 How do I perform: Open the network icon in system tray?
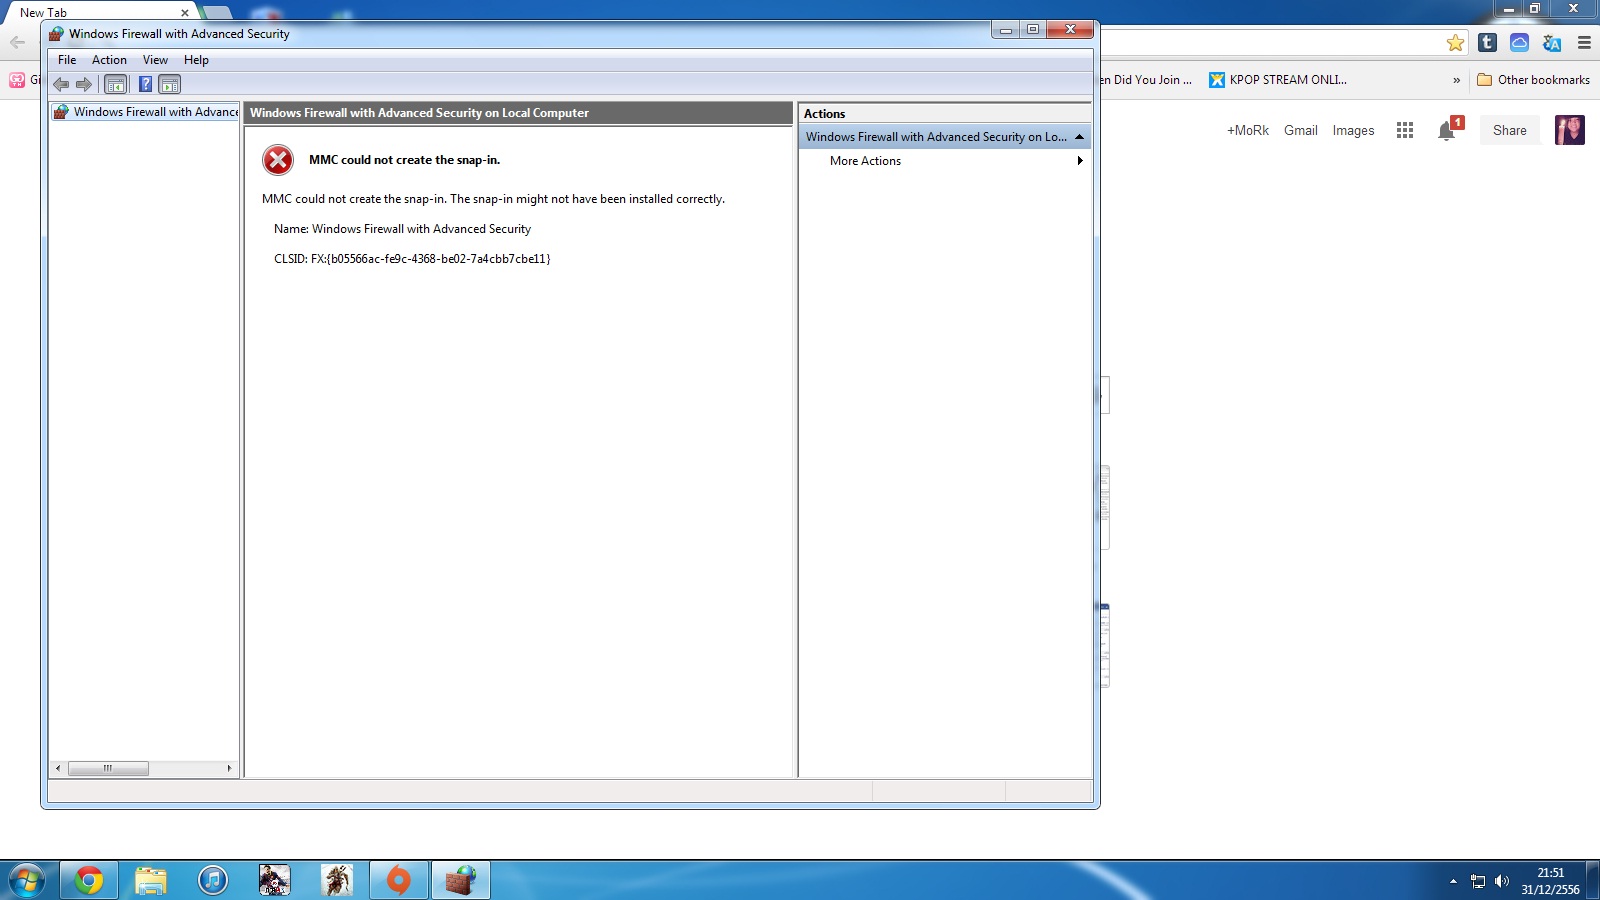[1478, 881]
